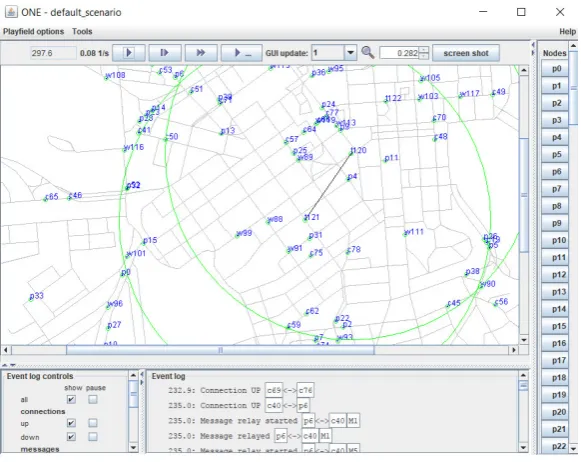Click node t121 on the map
This screenshot has width=581, height=462.
311,217
